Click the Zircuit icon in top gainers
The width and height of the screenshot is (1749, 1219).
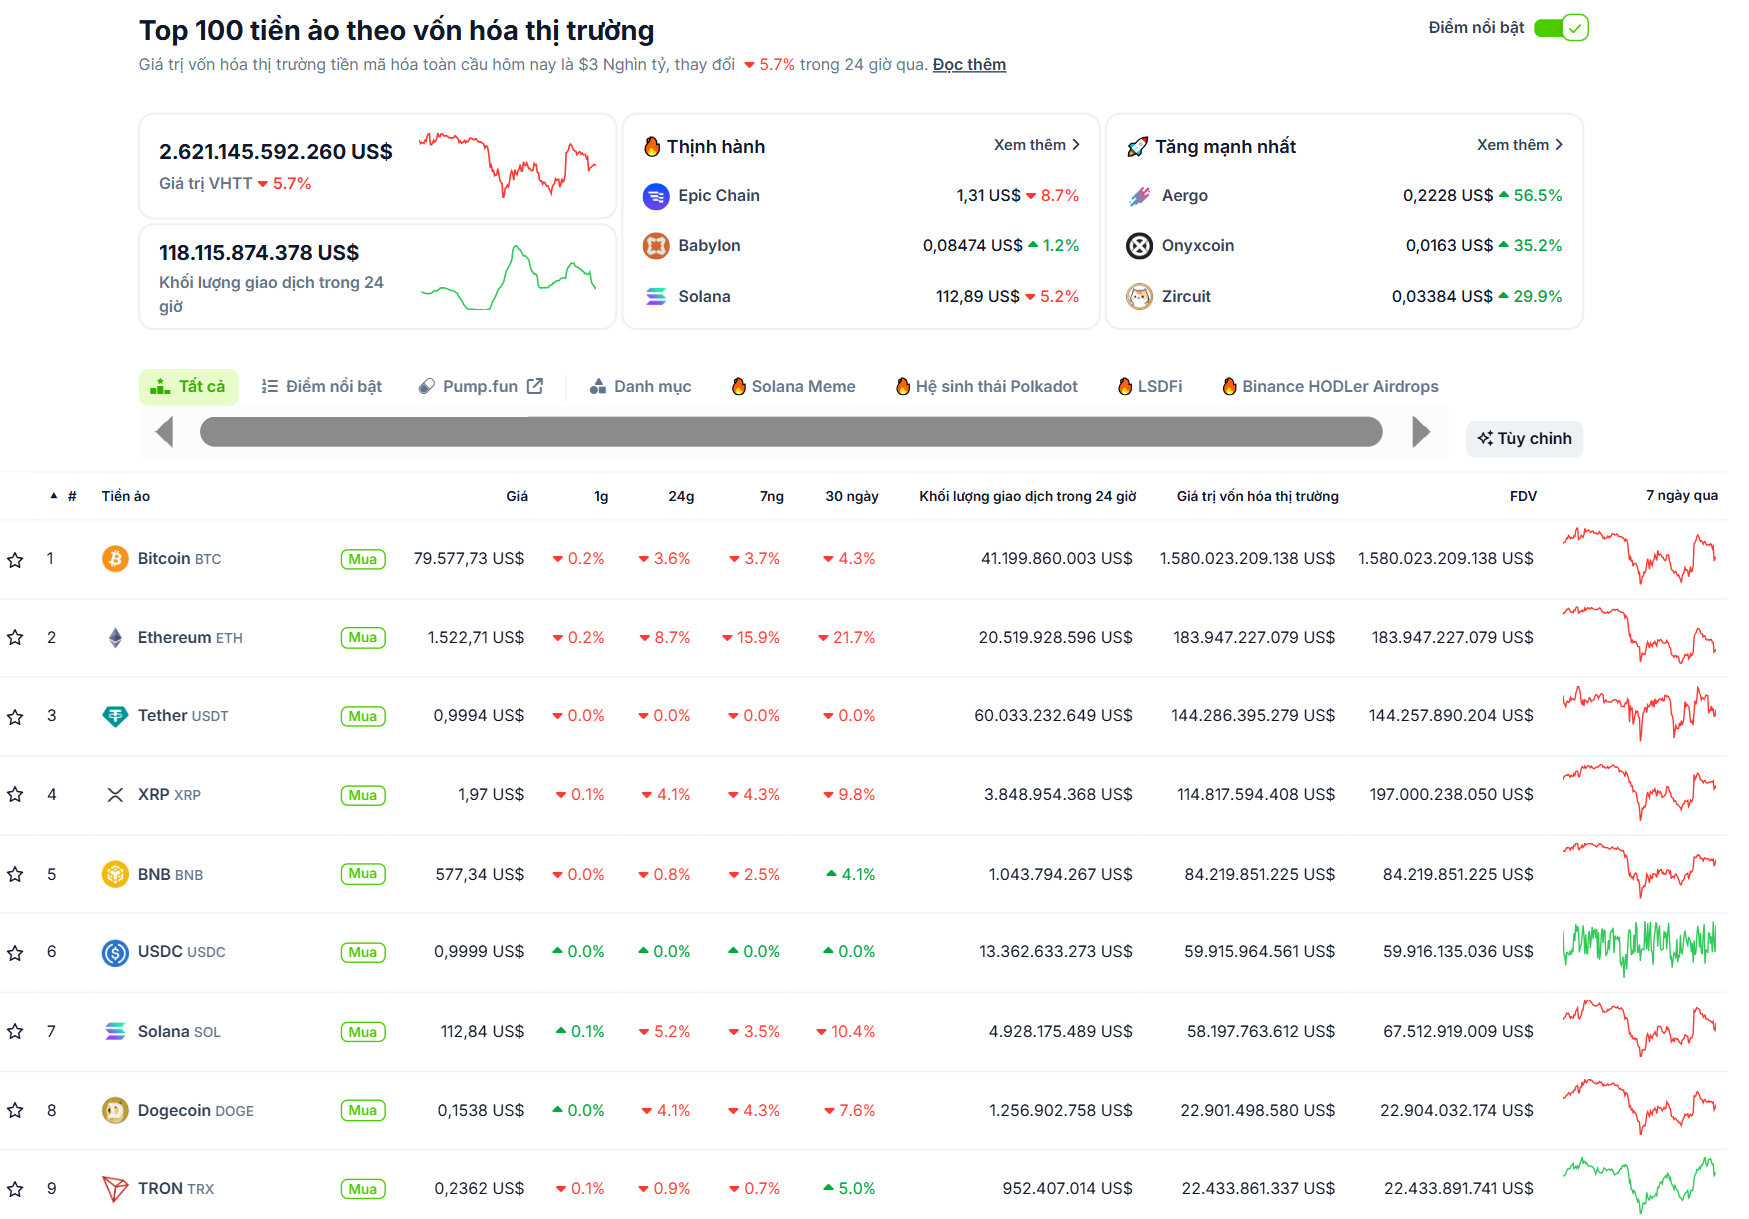point(1139,297)
